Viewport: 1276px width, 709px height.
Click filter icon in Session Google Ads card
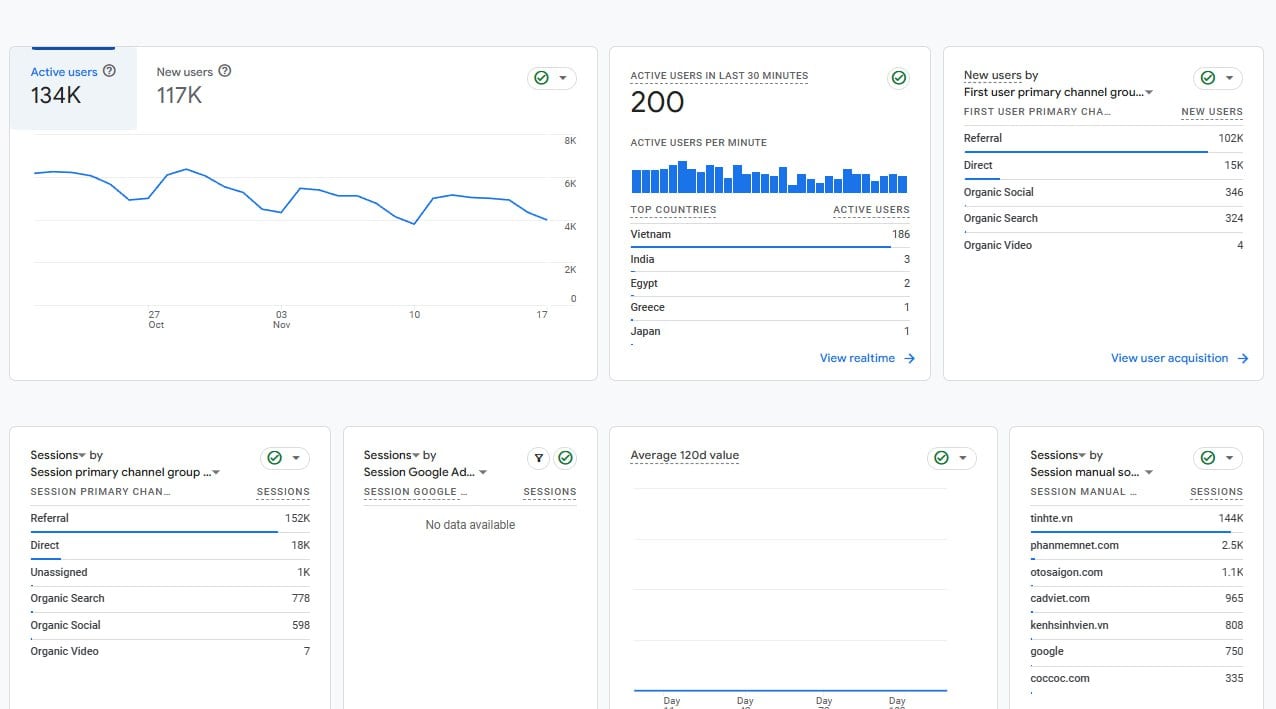pos(539,458)
